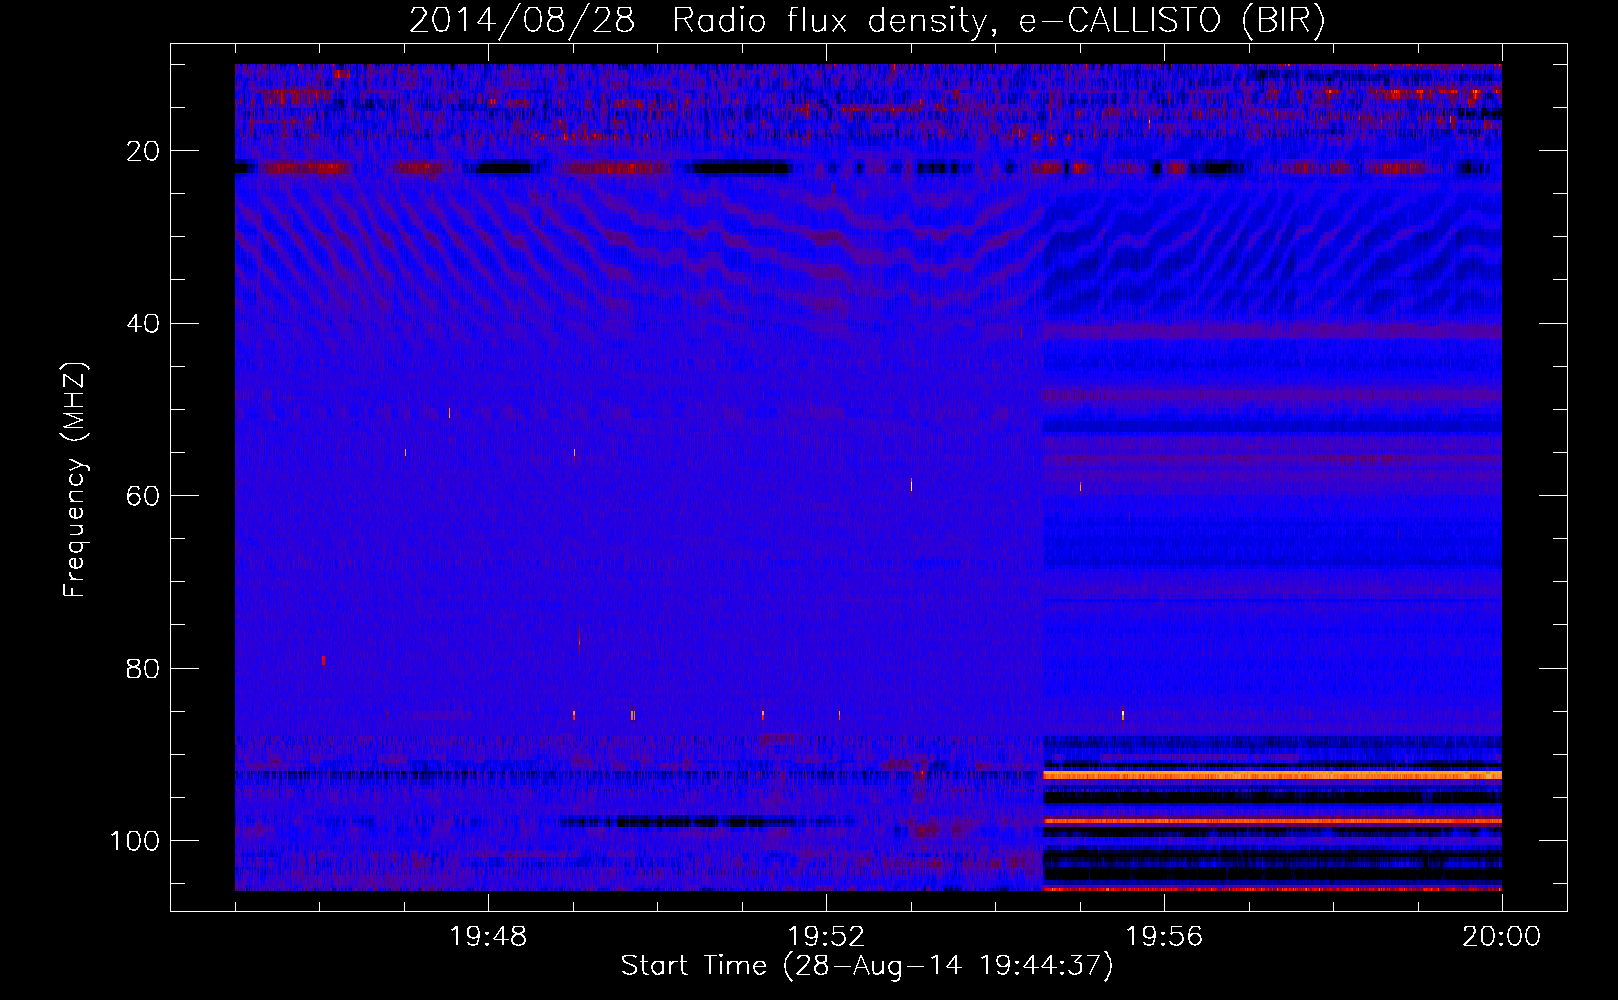Click the bright orange band near 92 MHz
Screen dimensions: 1618x1000
pyautogui.click(x=1272, y=775)
